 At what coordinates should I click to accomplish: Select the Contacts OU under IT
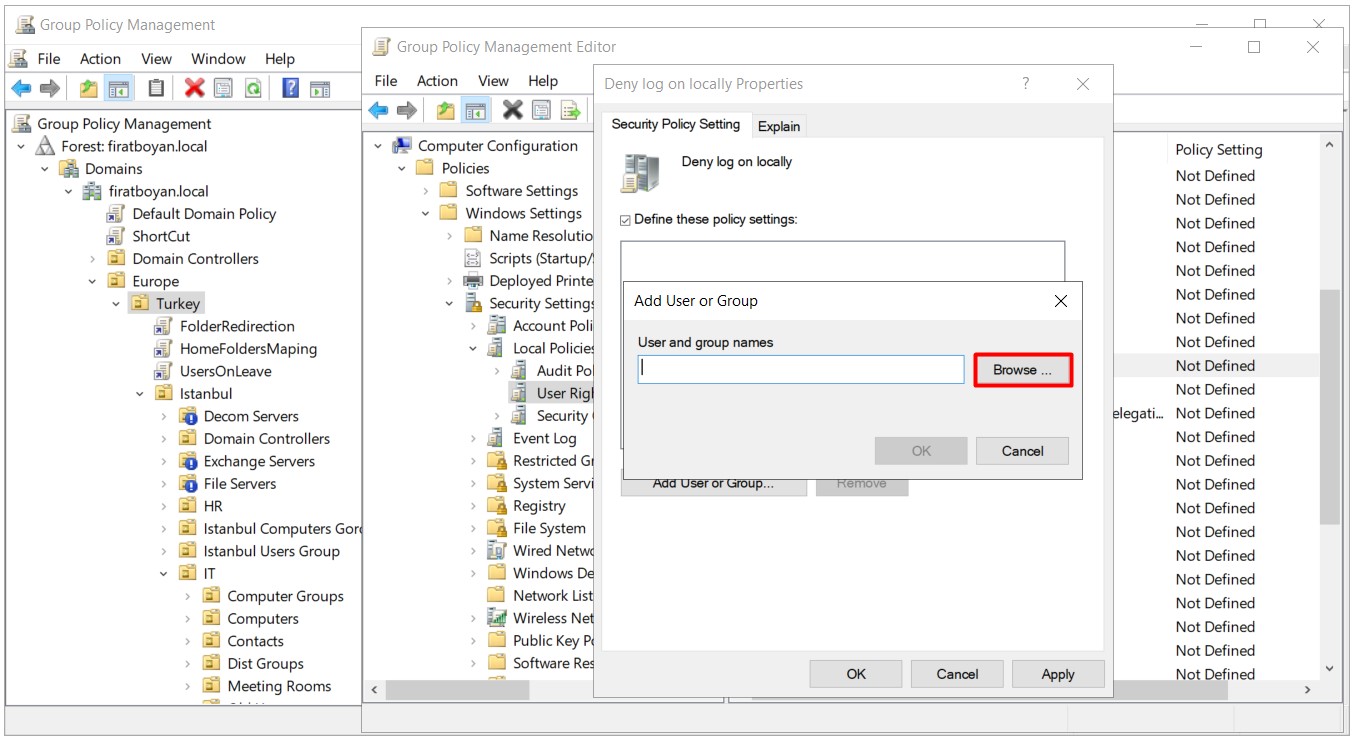(x=255, y=641)
